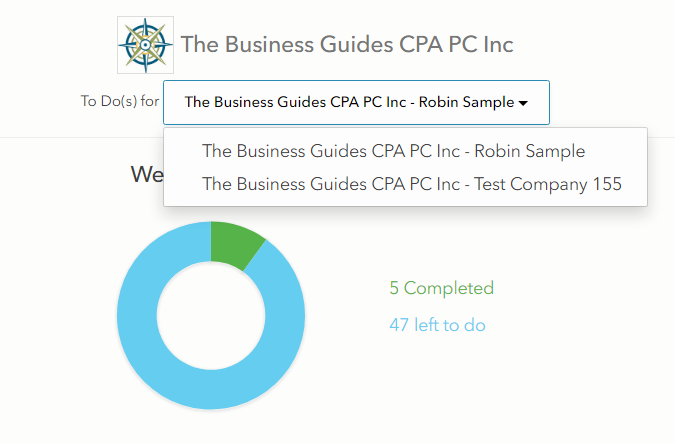
Task: Choose Test Company 155 from the list
Action: (x=412, y=184)
